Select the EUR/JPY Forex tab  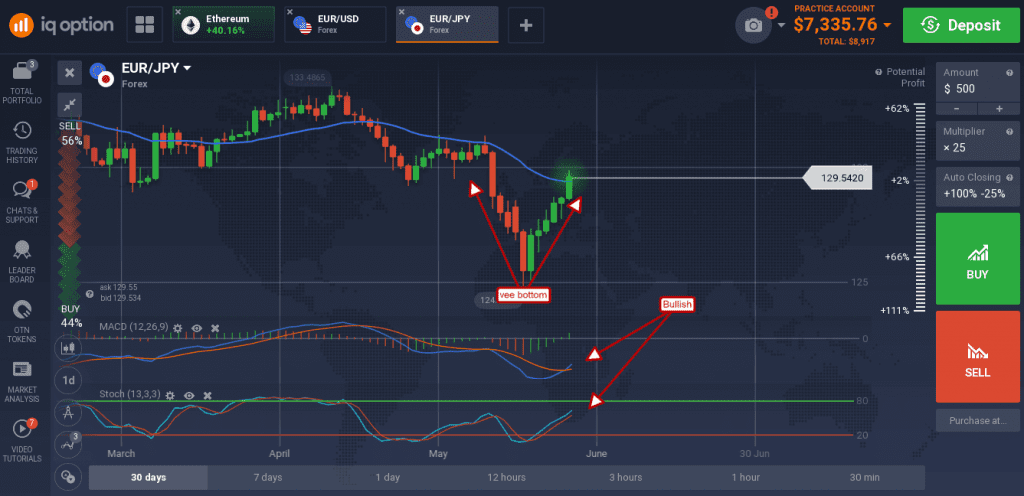pyautogui.click(x=447, y=25)
